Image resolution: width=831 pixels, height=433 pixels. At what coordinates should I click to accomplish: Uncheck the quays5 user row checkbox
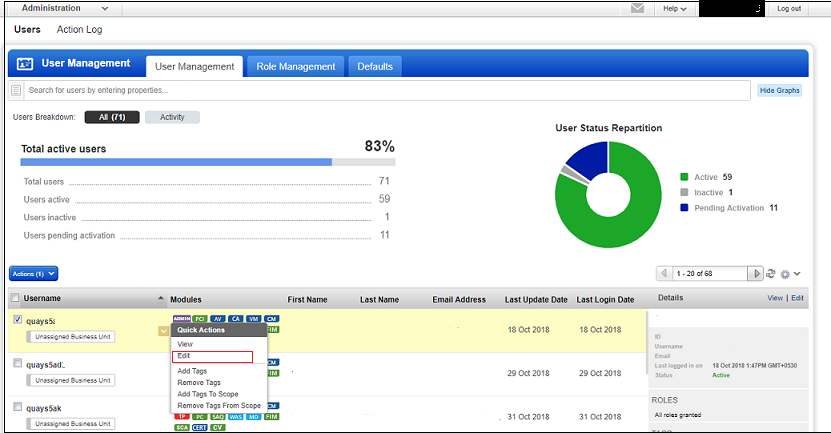(x=17, y=320)
